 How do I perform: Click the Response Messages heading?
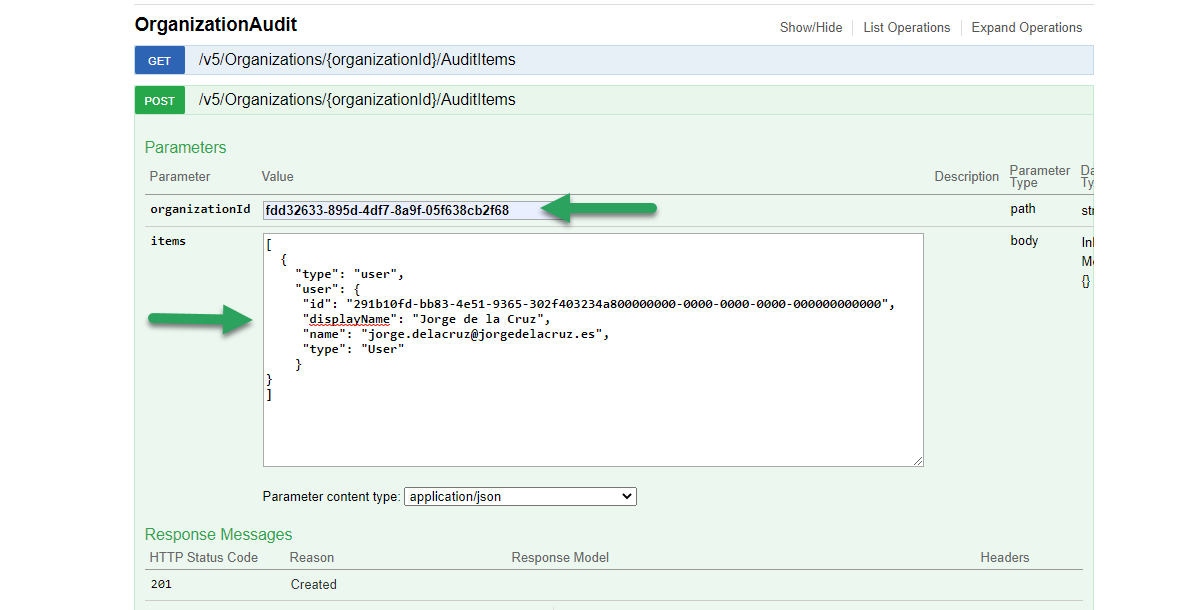point(218,534)
